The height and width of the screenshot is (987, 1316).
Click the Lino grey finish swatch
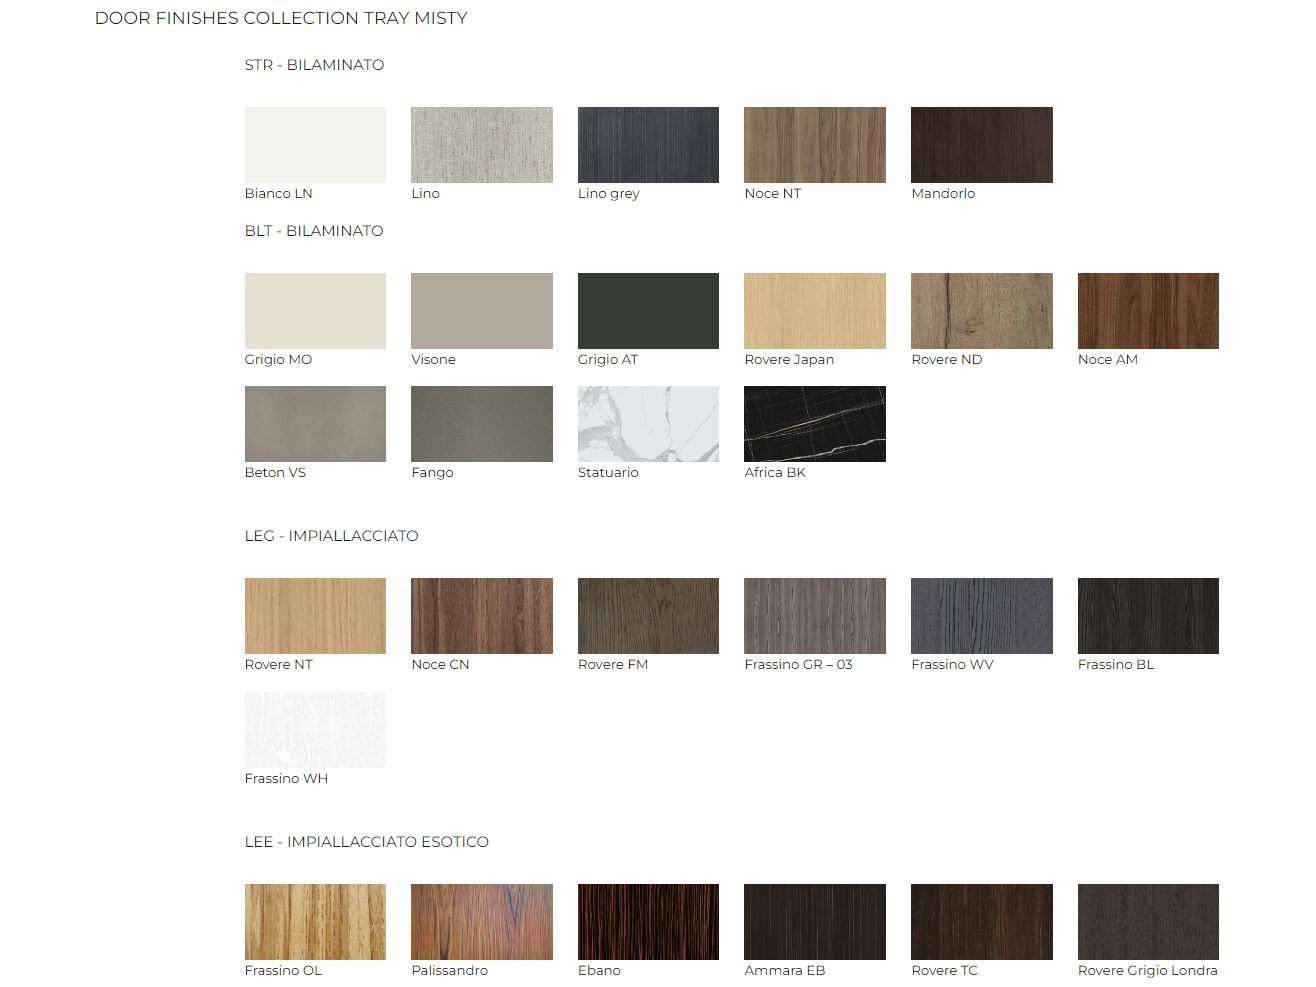coord(648,145)
